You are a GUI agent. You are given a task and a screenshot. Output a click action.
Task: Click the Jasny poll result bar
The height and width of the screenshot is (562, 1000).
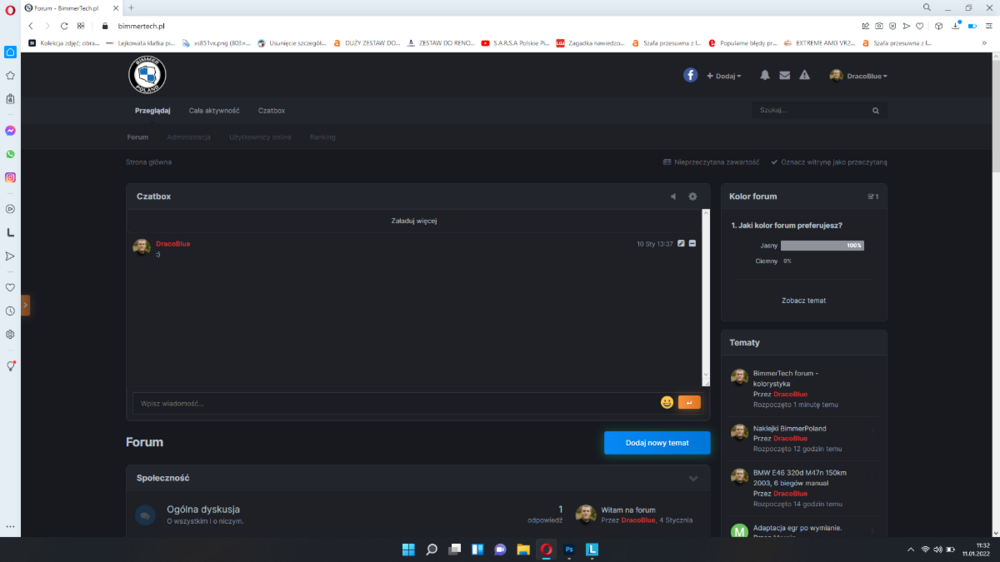pyautogui.click(x=822, y=246)
